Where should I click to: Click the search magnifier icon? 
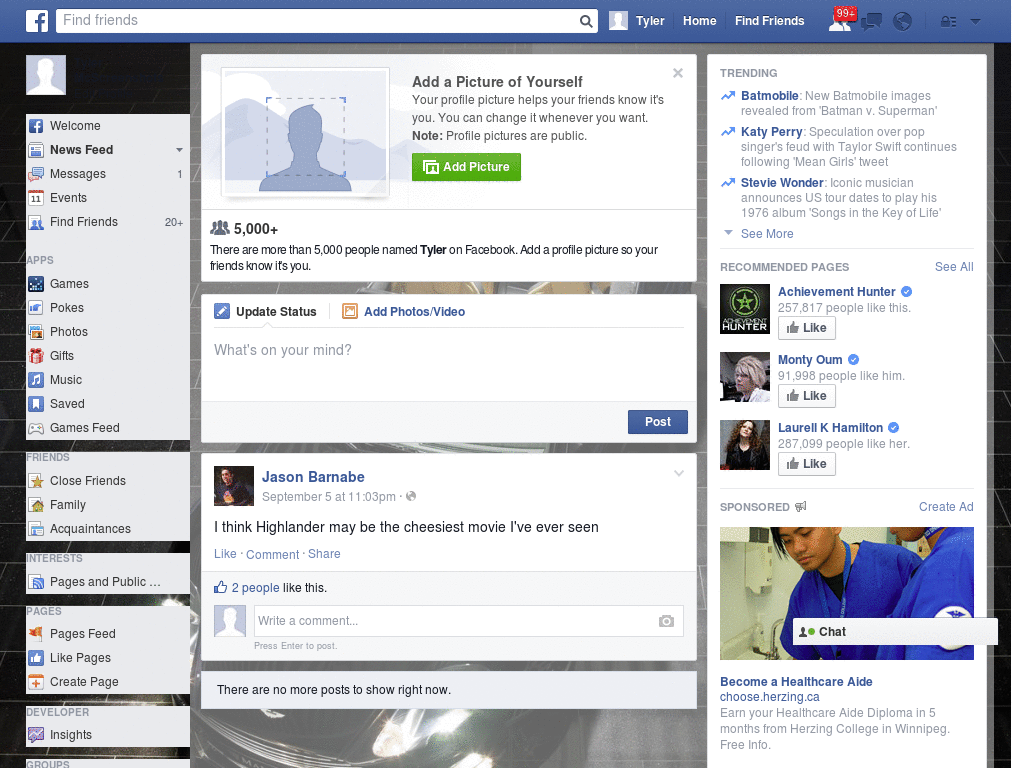tap(586, 21)
